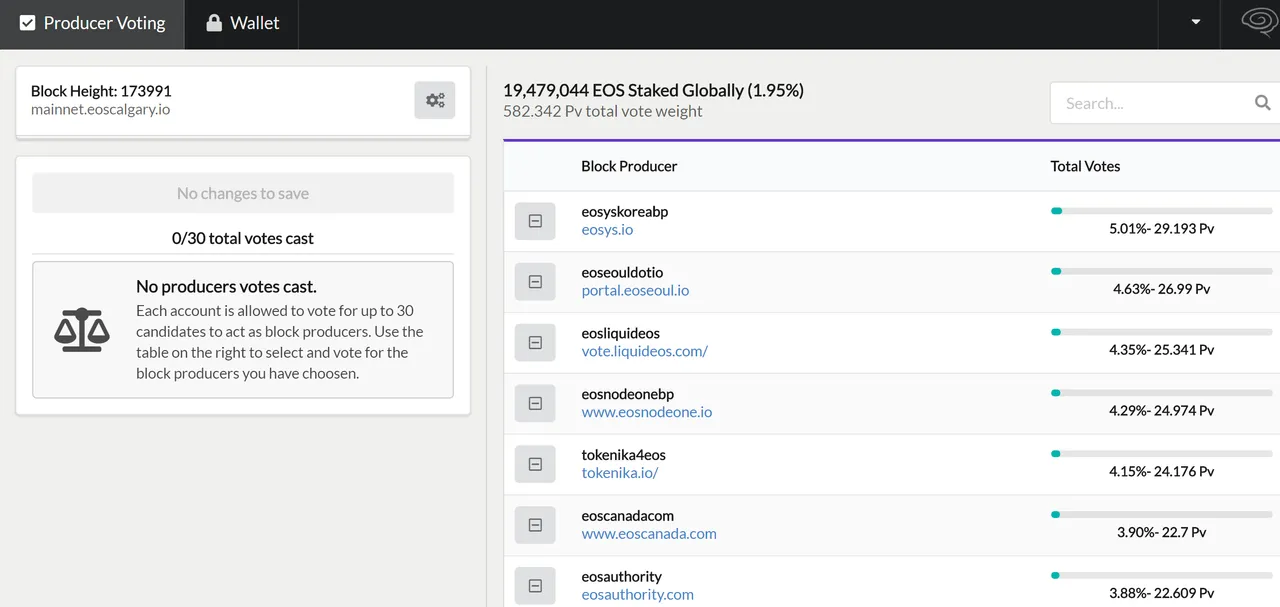
Task: Click the checkmark icon beside Producer Voting
Action: (28, 23)
